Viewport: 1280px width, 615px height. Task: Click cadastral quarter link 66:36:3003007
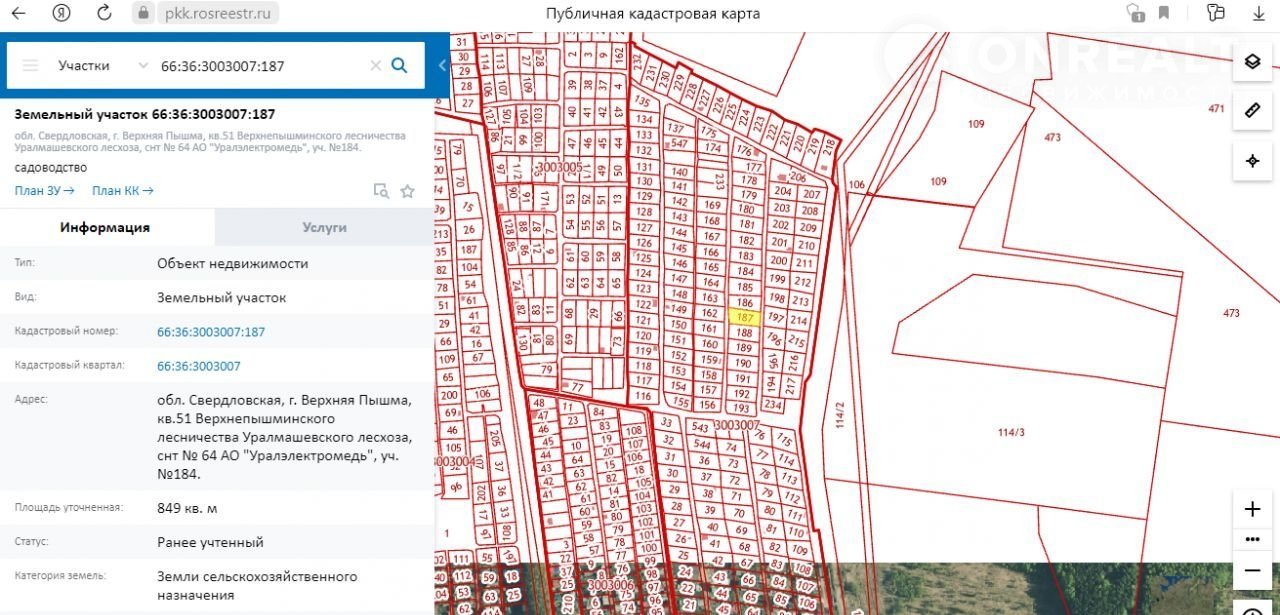pos(199,366)
